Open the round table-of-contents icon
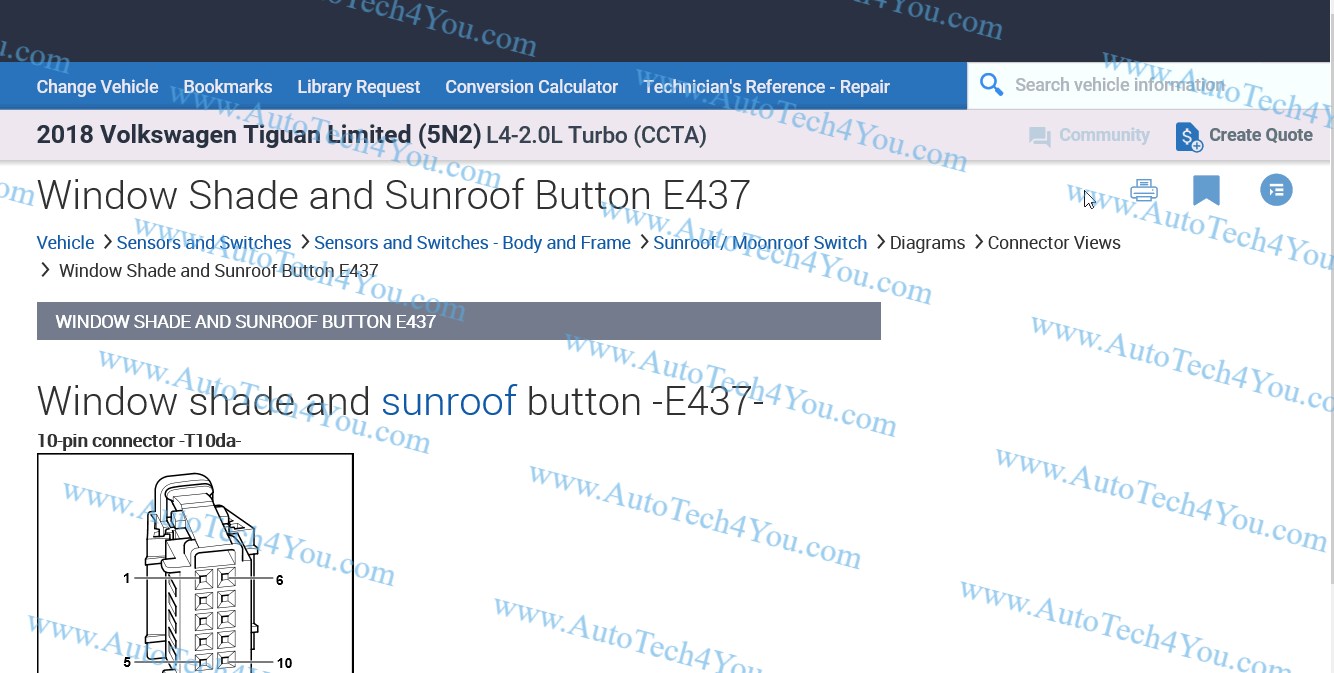The height and width of the screenshot is (673, 1334). point(1276,190)
